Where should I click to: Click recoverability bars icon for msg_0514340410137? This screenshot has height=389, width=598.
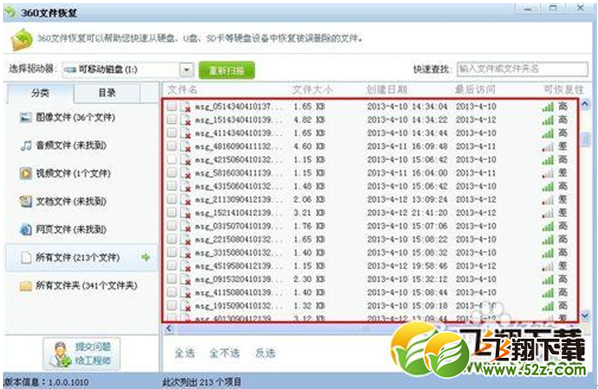pyautogui.click(x=548, y=107)
